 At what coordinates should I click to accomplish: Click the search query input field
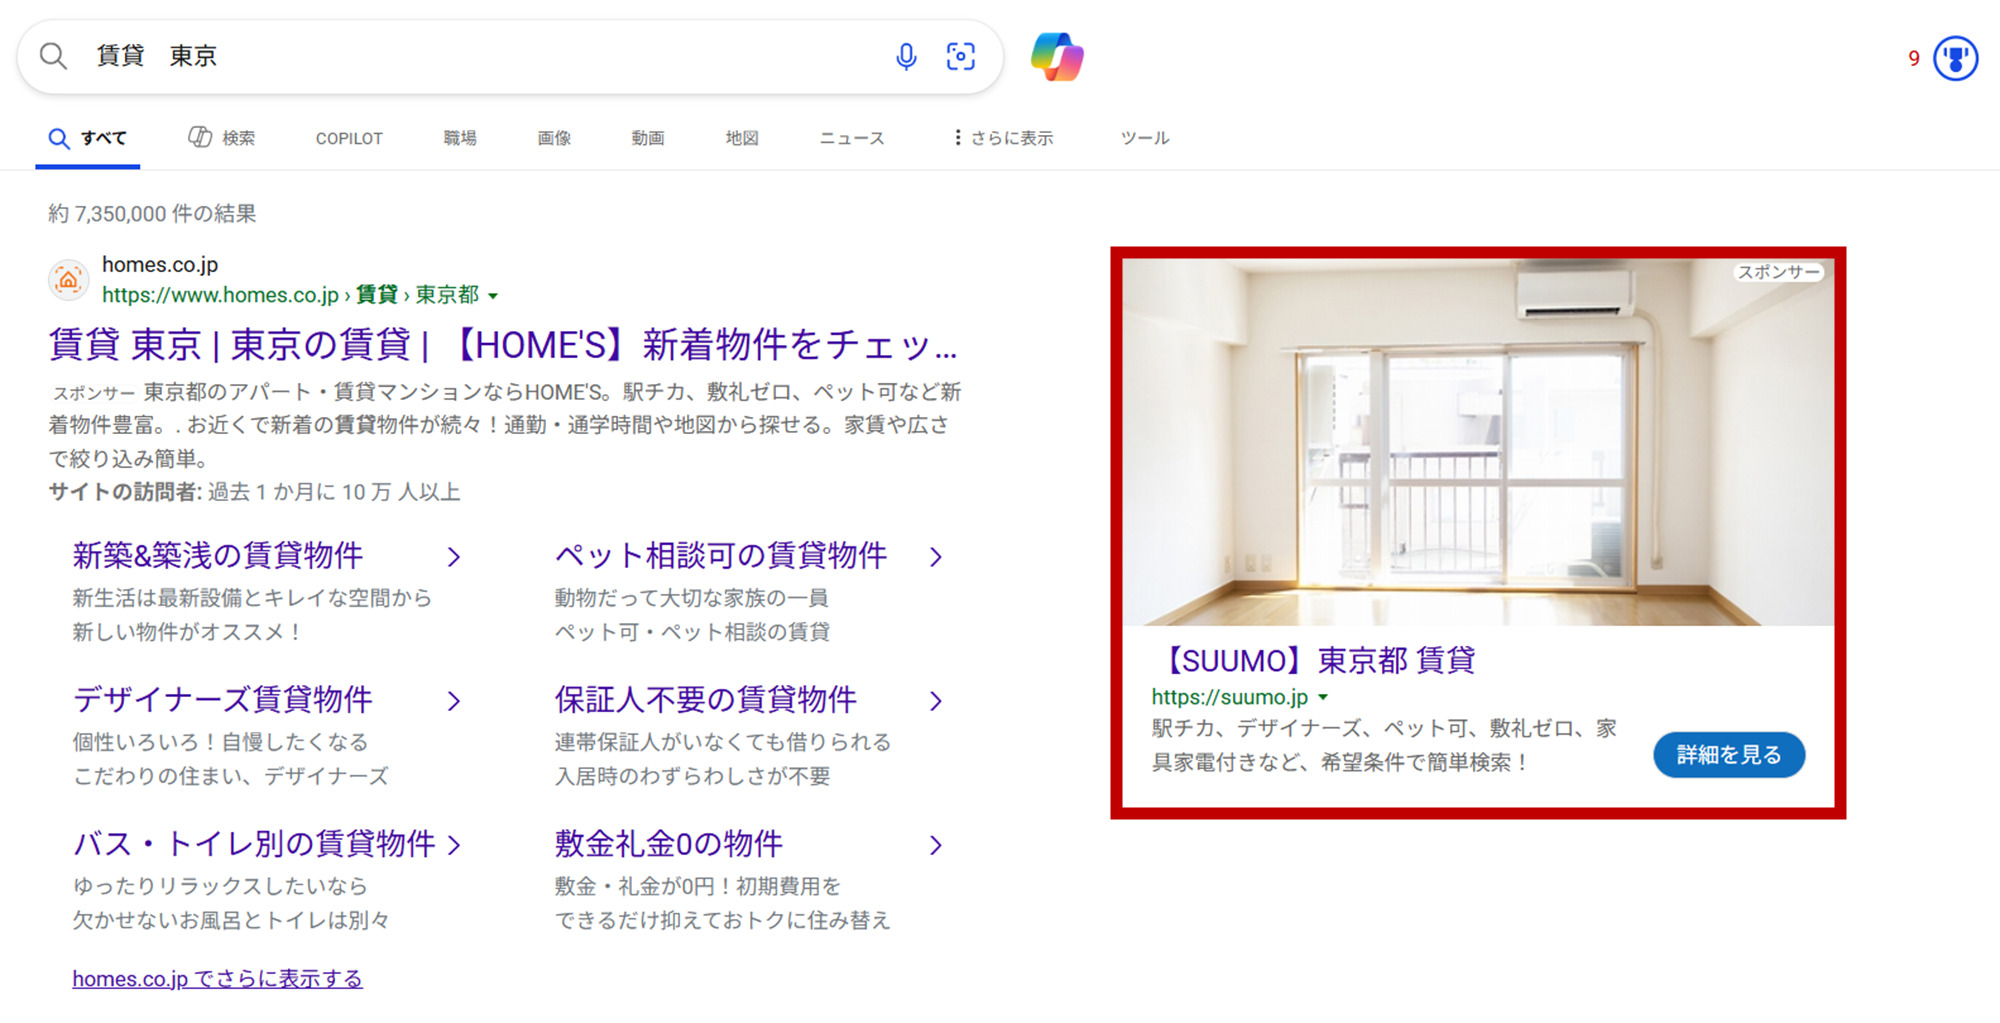pos(480,56)
